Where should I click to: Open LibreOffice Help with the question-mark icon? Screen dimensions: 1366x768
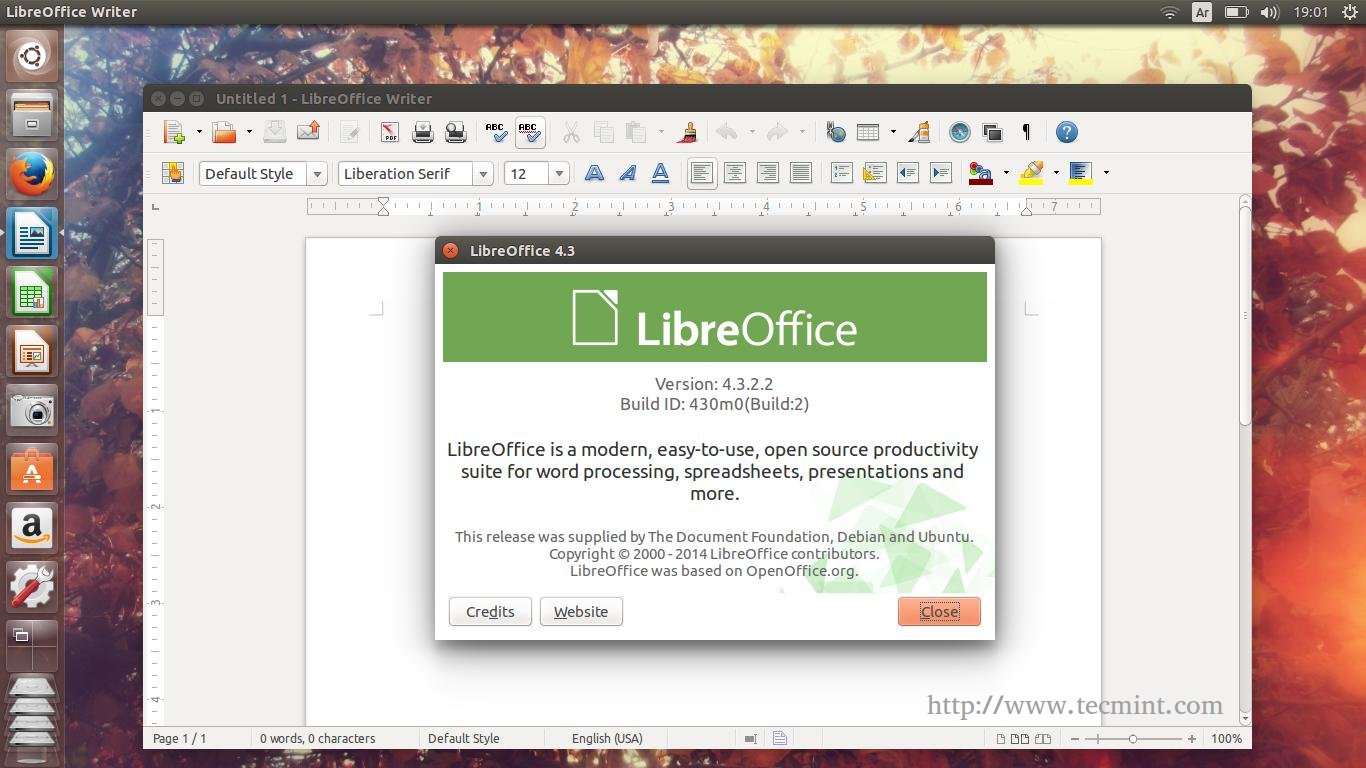tap(1067, 132)
